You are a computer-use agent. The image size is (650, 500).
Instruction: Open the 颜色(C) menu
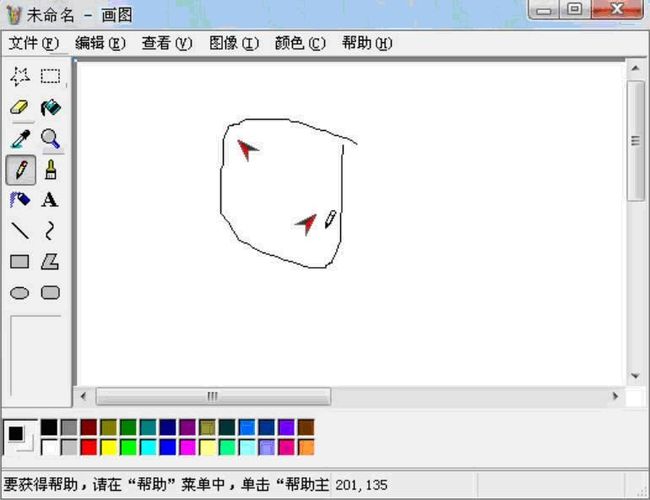click(x=300, y=43)
